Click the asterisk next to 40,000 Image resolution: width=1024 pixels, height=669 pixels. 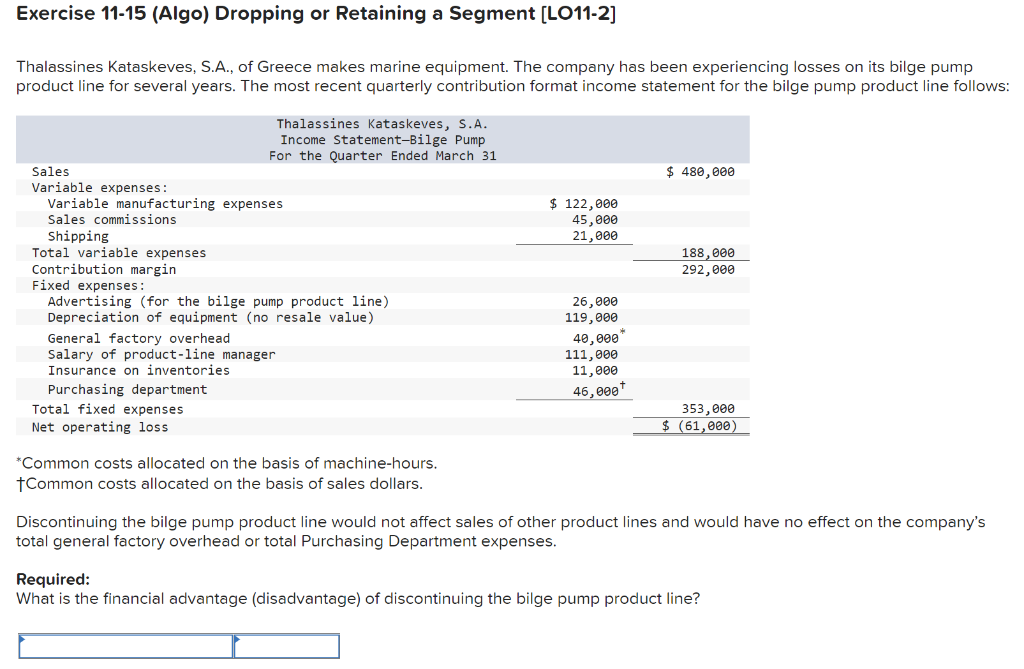[622, 332]
